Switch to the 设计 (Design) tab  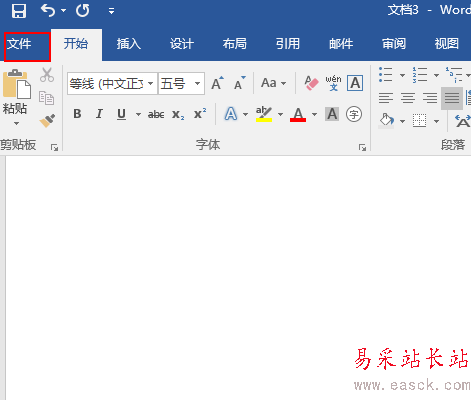pos(182,44)
